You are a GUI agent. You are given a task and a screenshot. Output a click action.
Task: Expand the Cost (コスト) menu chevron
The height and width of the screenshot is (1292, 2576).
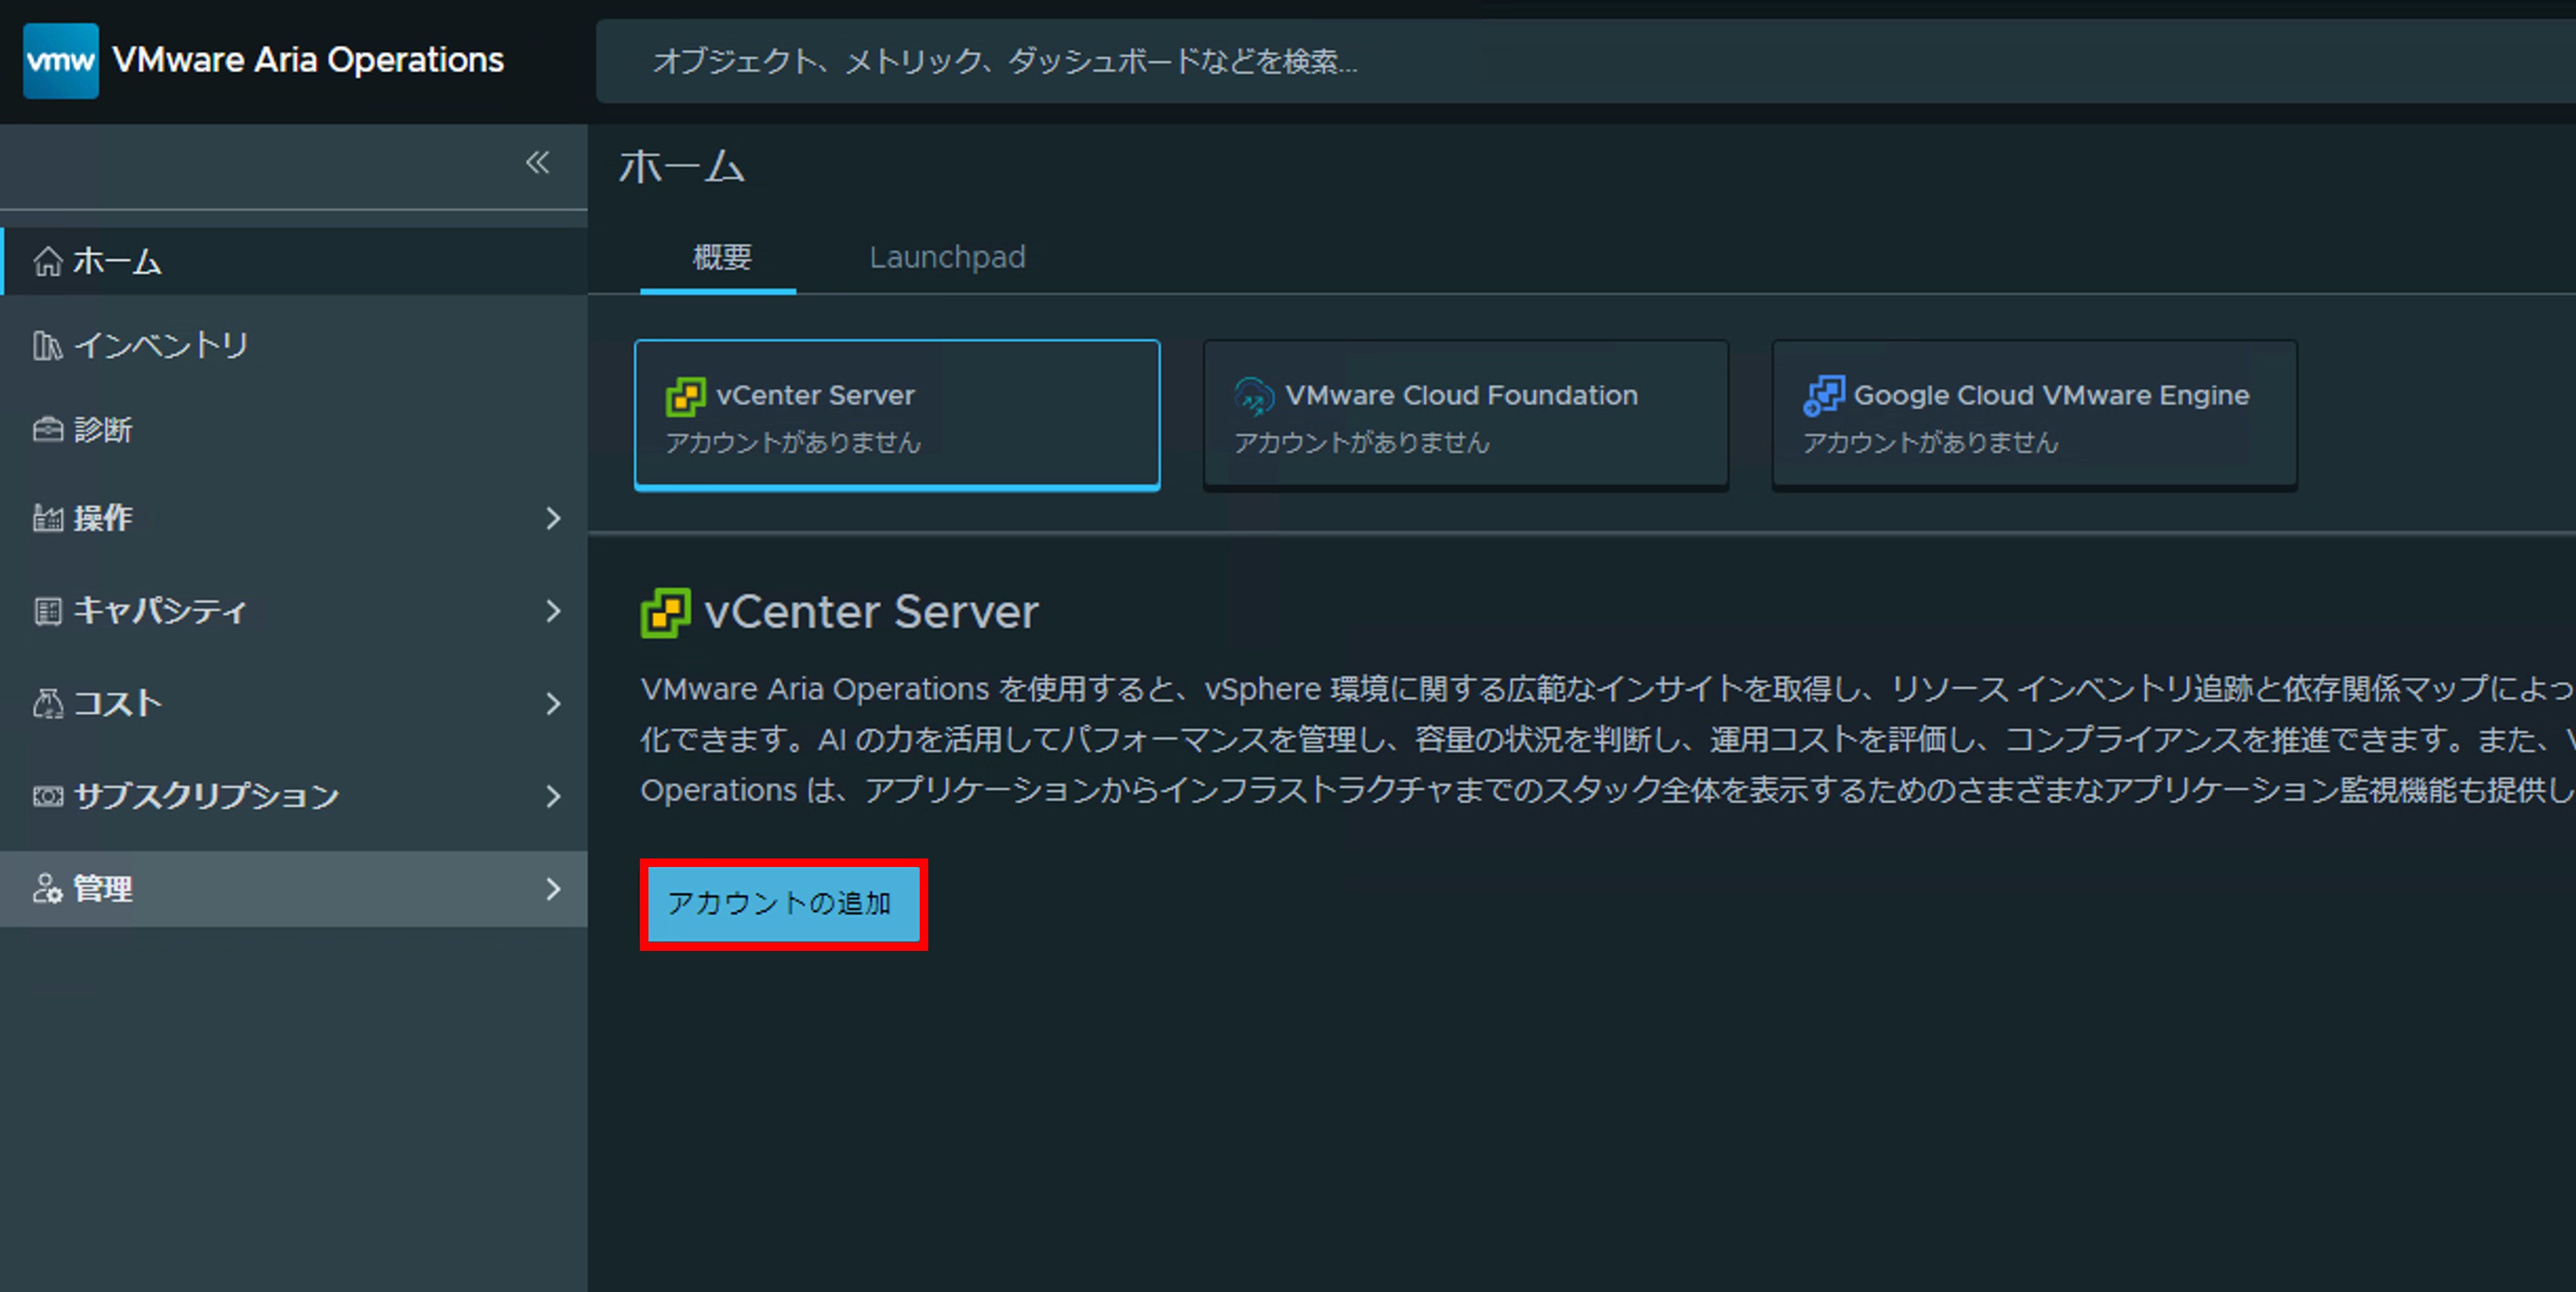(x=553, y=704)
